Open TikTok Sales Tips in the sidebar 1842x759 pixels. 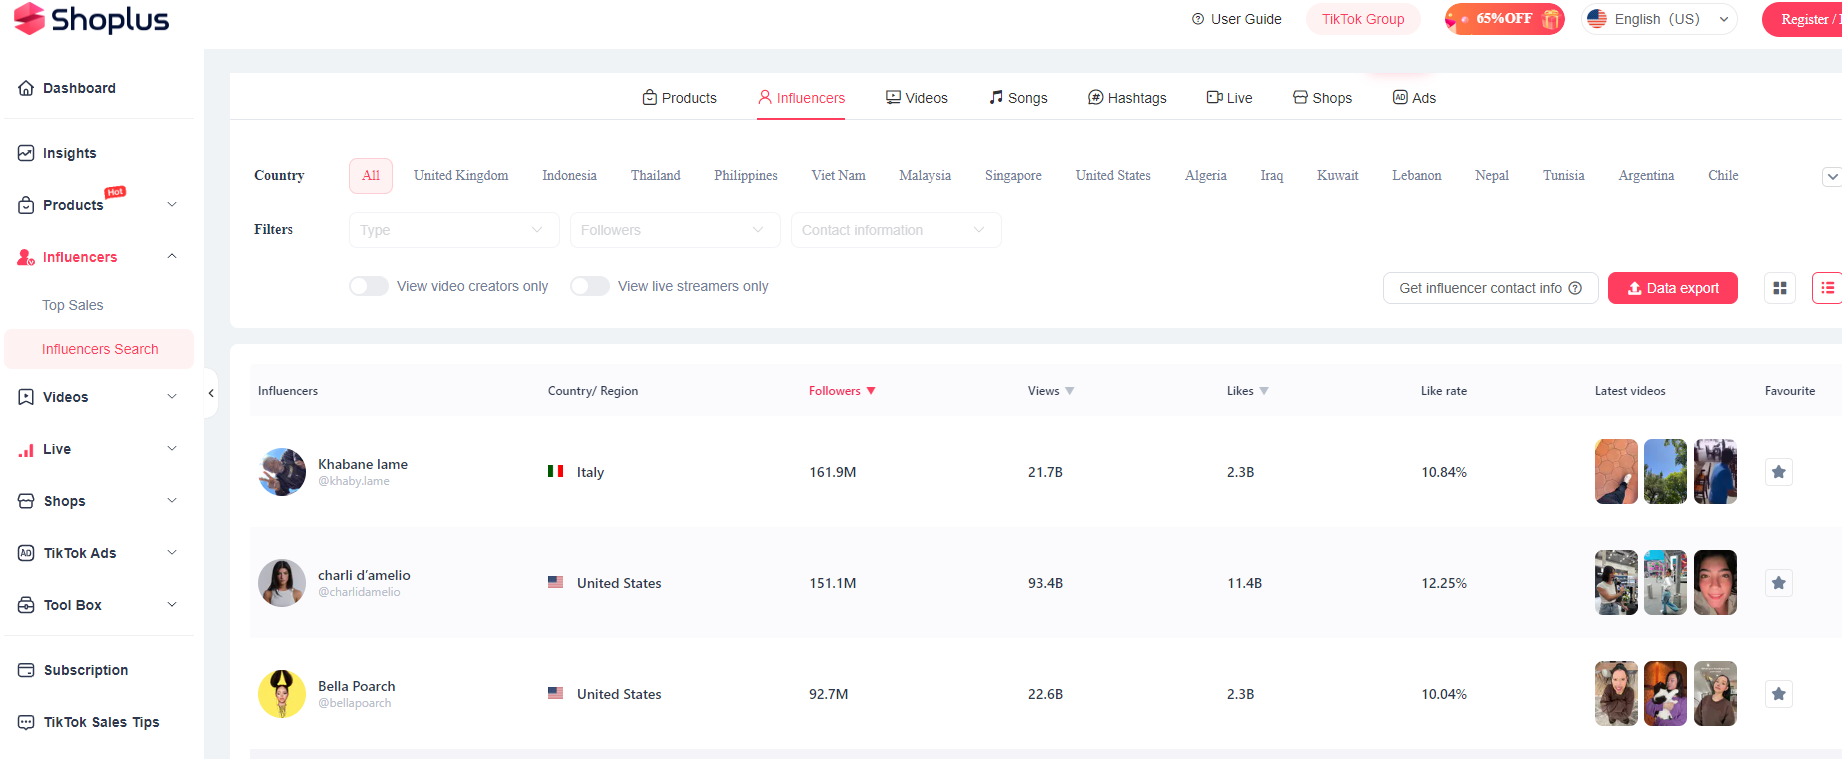[x=89, y=722]
